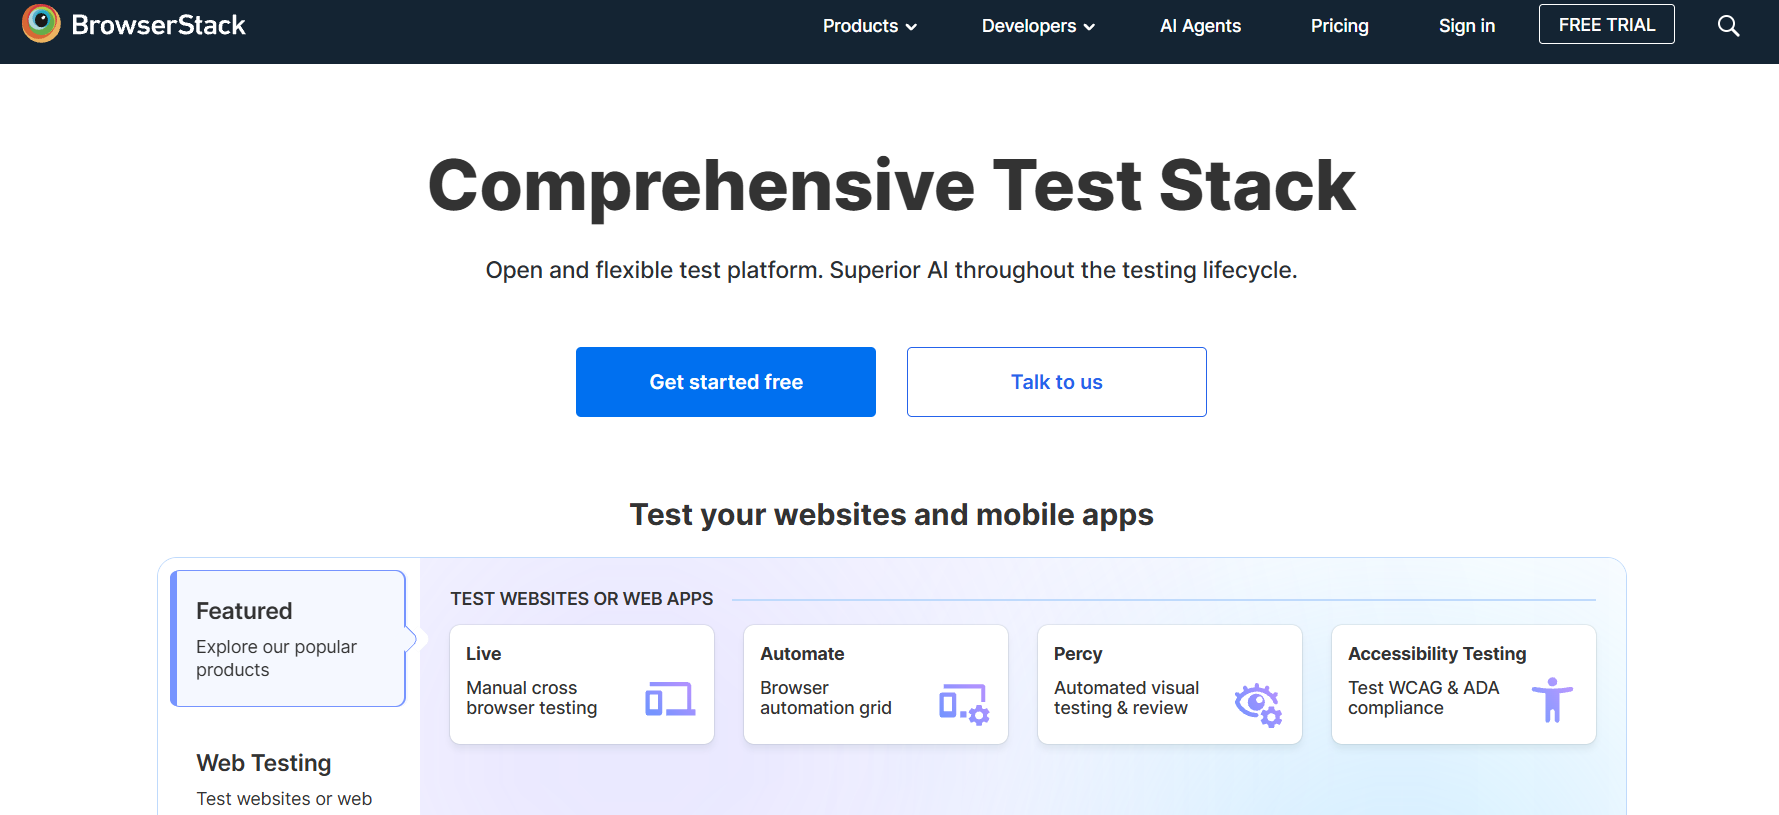Click the Manual cross browser testing text
1779x815 pixels.
pos(531,698)
